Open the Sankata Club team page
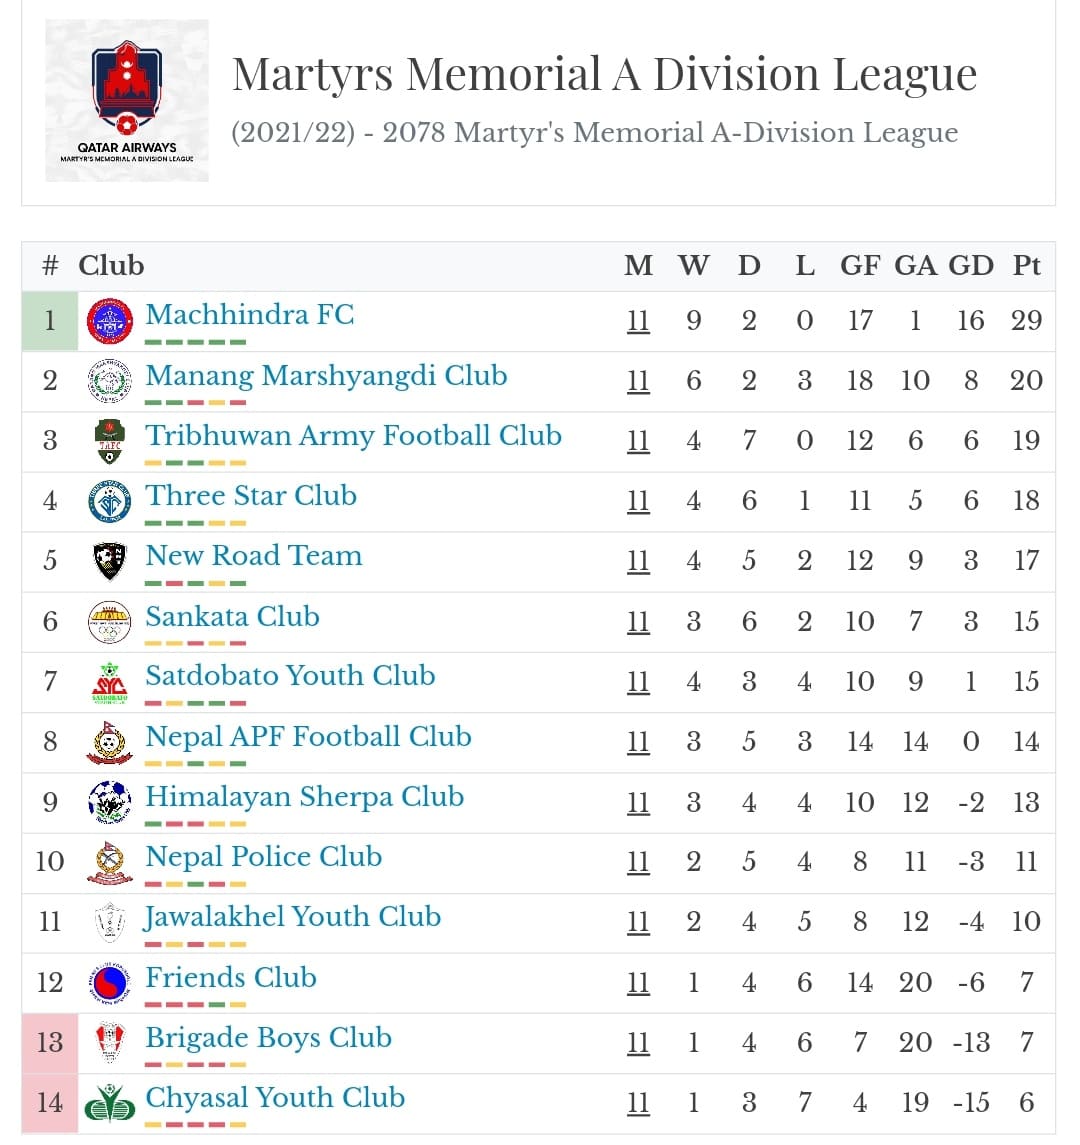The image size is (1080, 1145). point(232,616)
